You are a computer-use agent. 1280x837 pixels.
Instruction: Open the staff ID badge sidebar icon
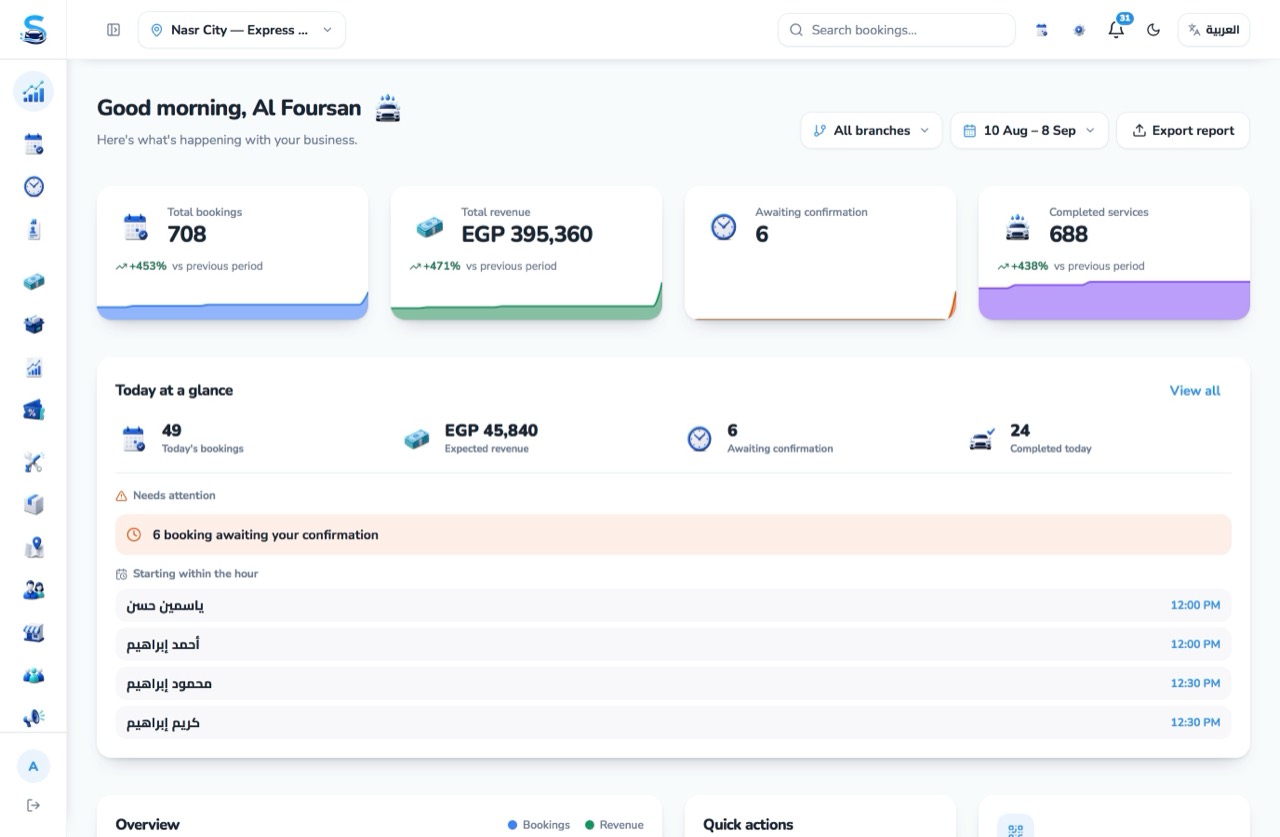33,230
